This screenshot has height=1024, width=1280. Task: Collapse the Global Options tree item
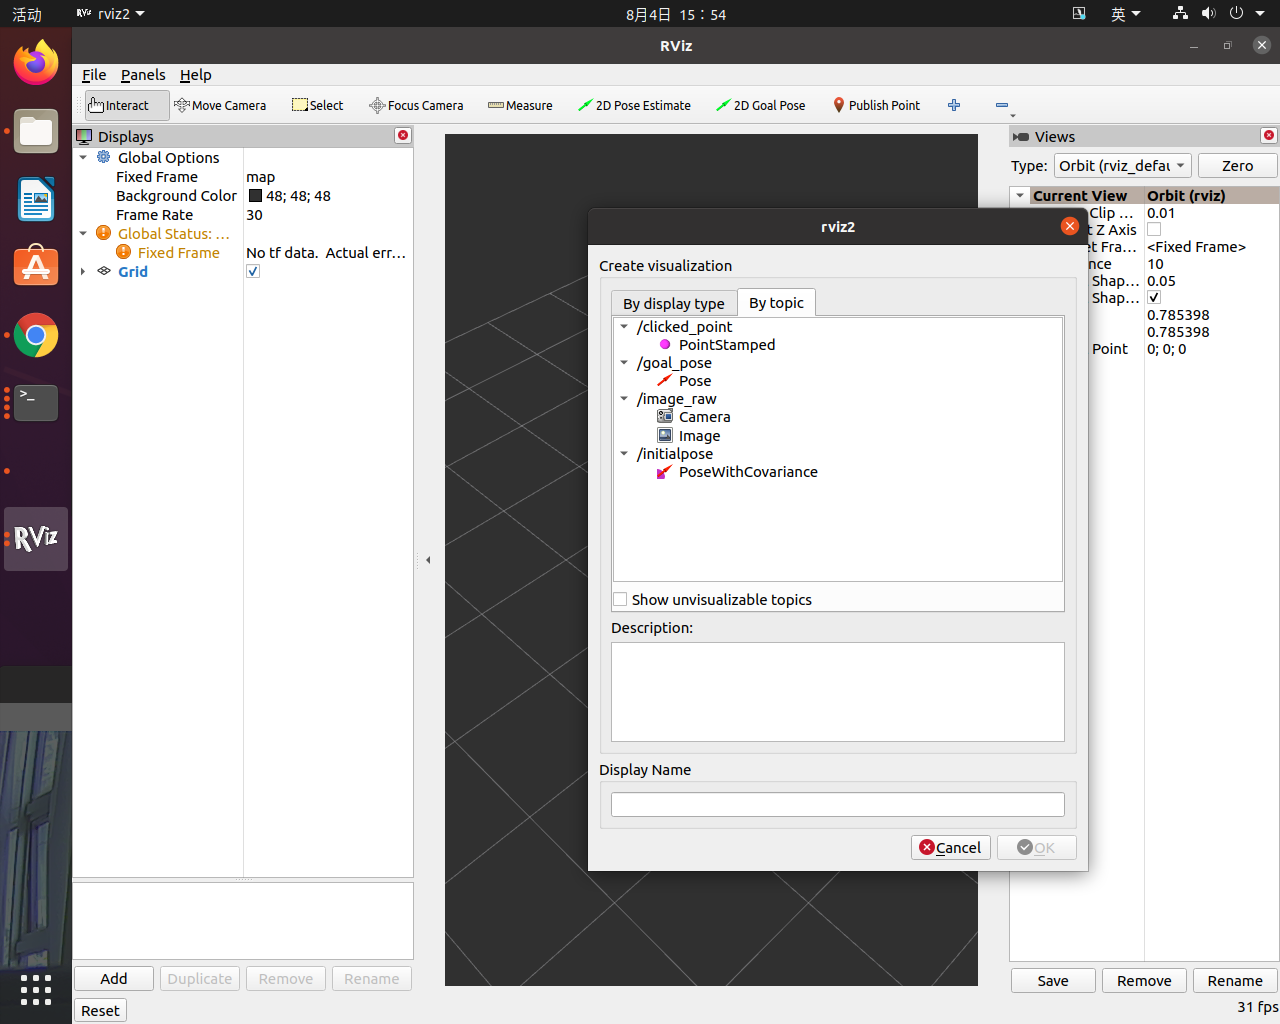(84, 157)
